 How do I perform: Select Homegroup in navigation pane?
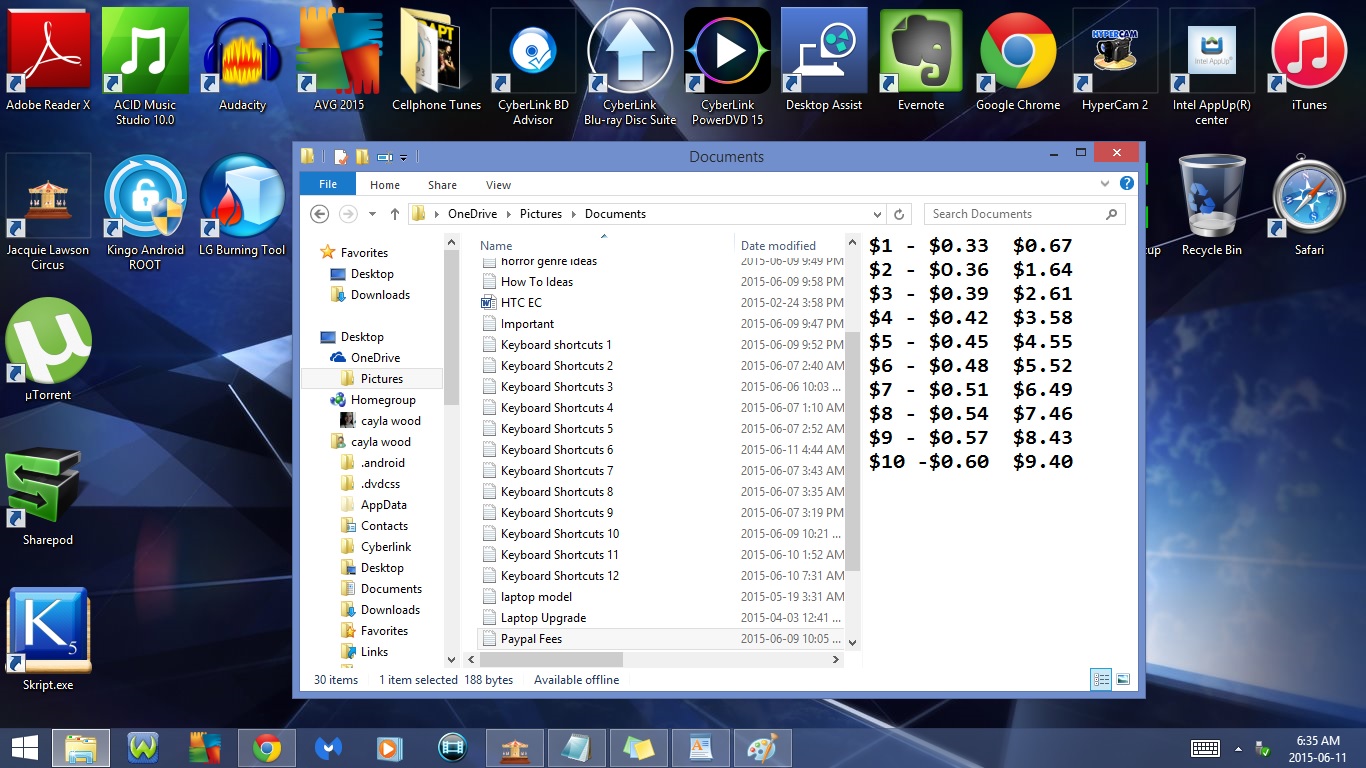pos(383,400)
